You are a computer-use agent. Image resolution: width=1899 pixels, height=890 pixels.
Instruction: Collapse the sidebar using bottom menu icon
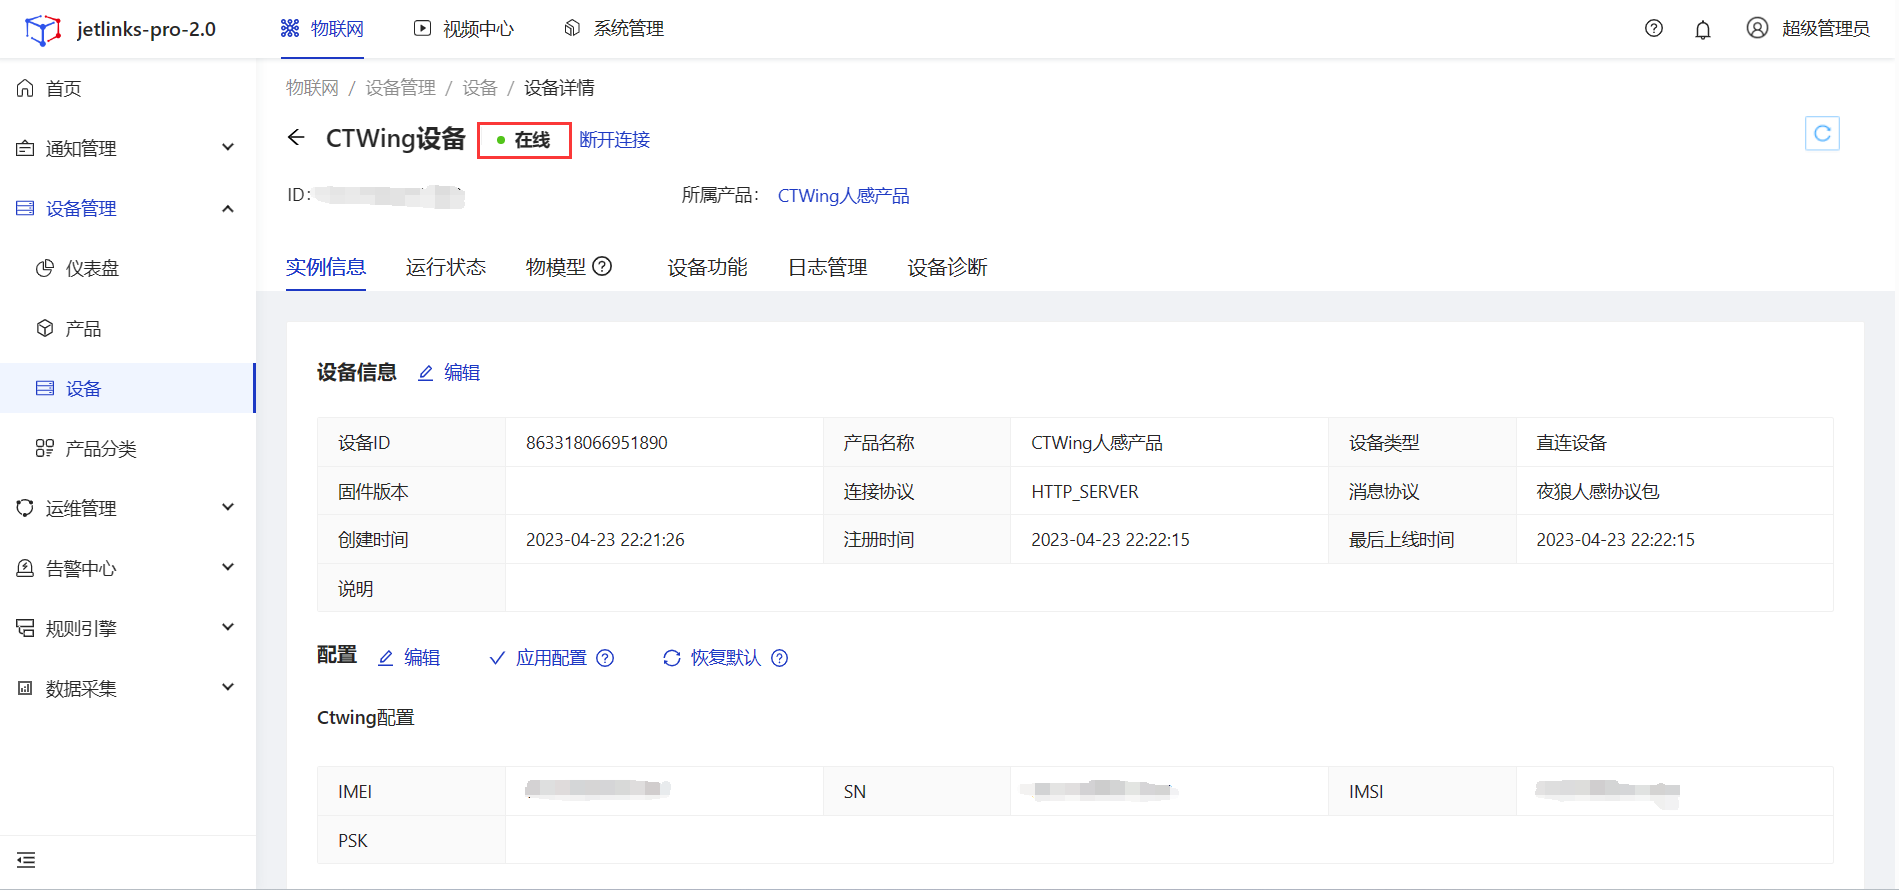click(x=26, y=860)
